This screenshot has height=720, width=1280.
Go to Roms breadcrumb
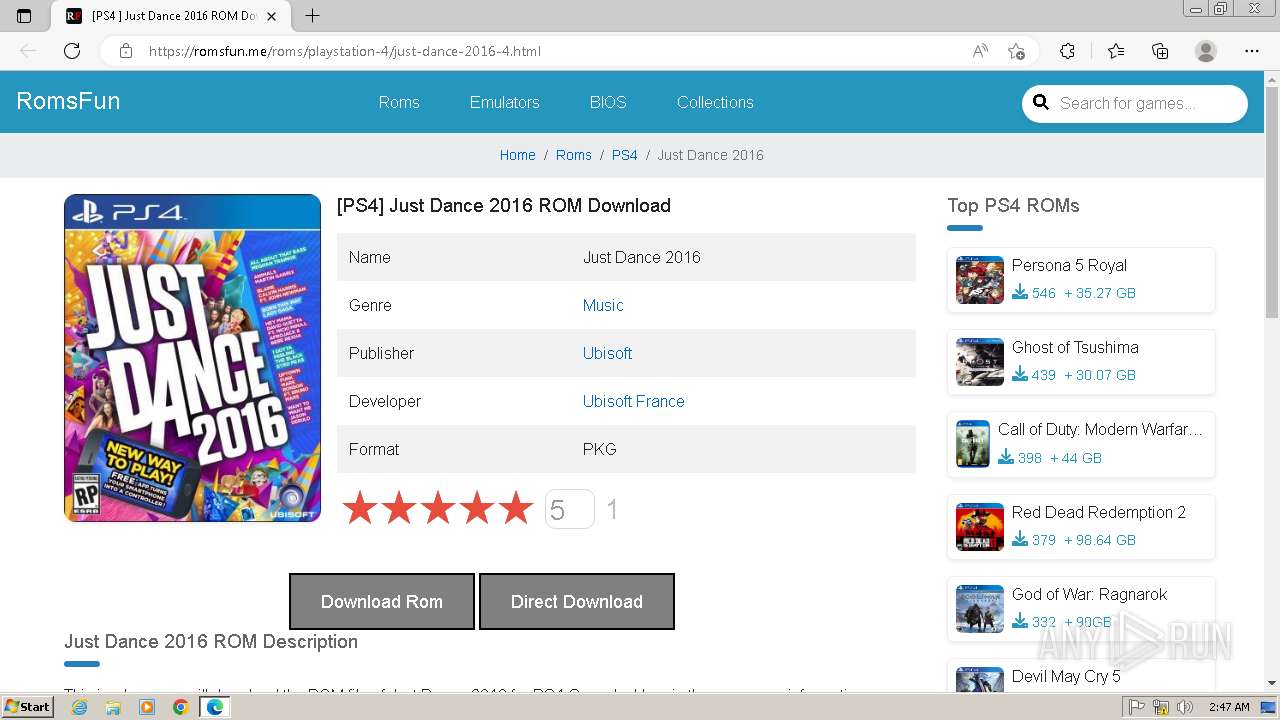tap(574, 155)
